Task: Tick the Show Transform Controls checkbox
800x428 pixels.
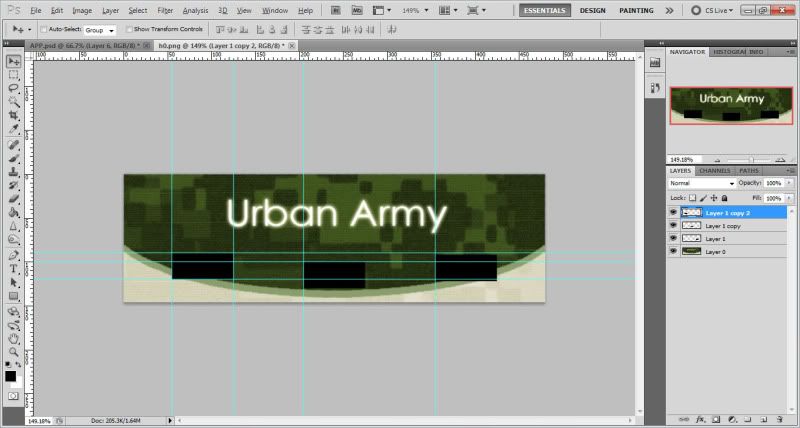Action: pyautogui.click(x=128, y=30)
